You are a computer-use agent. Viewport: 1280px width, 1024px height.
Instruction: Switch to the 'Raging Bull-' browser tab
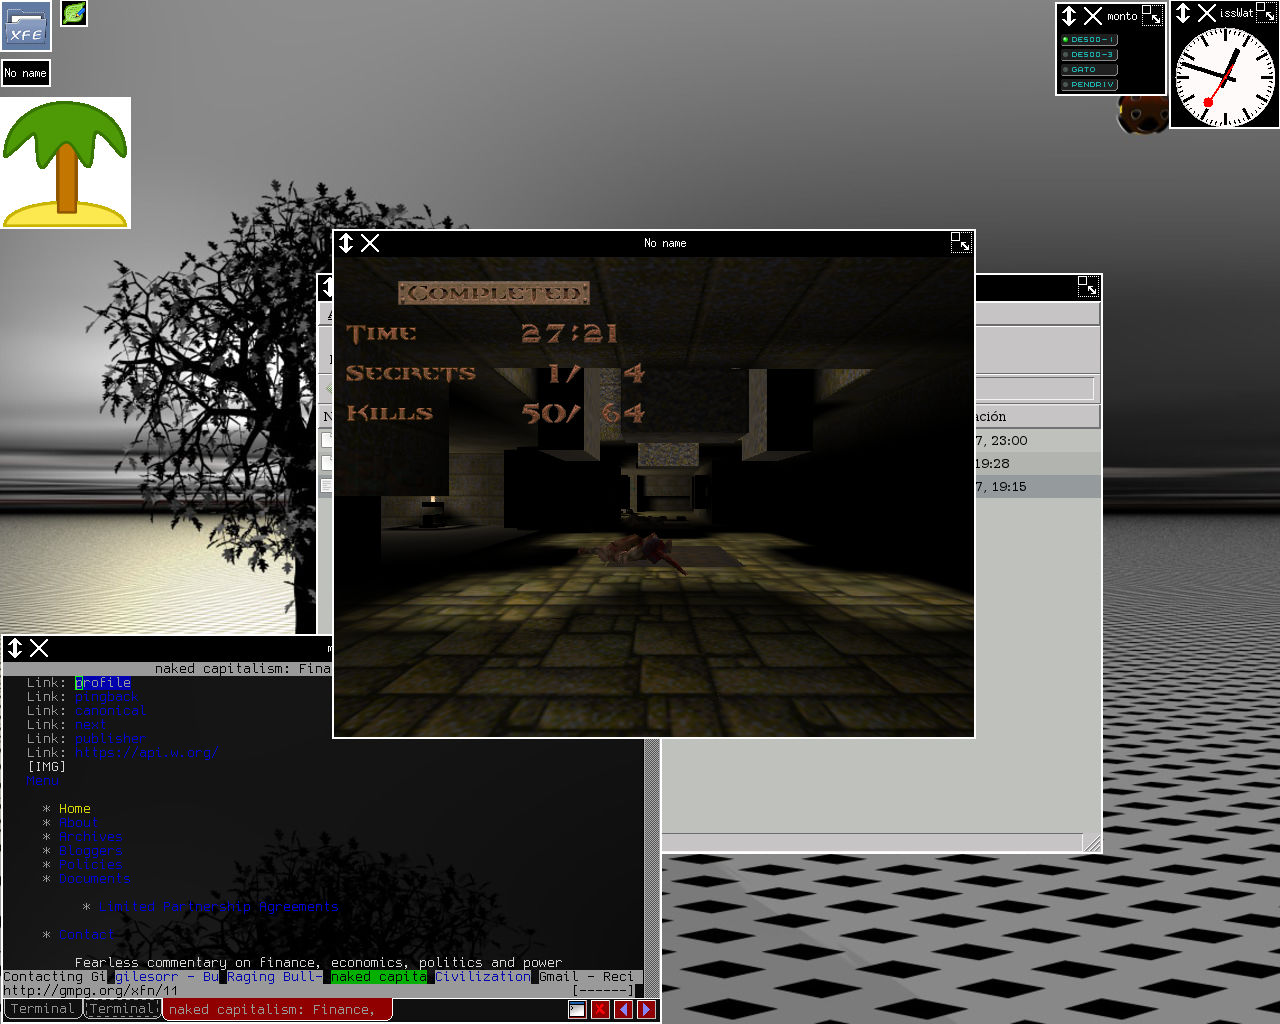[275, 977]
